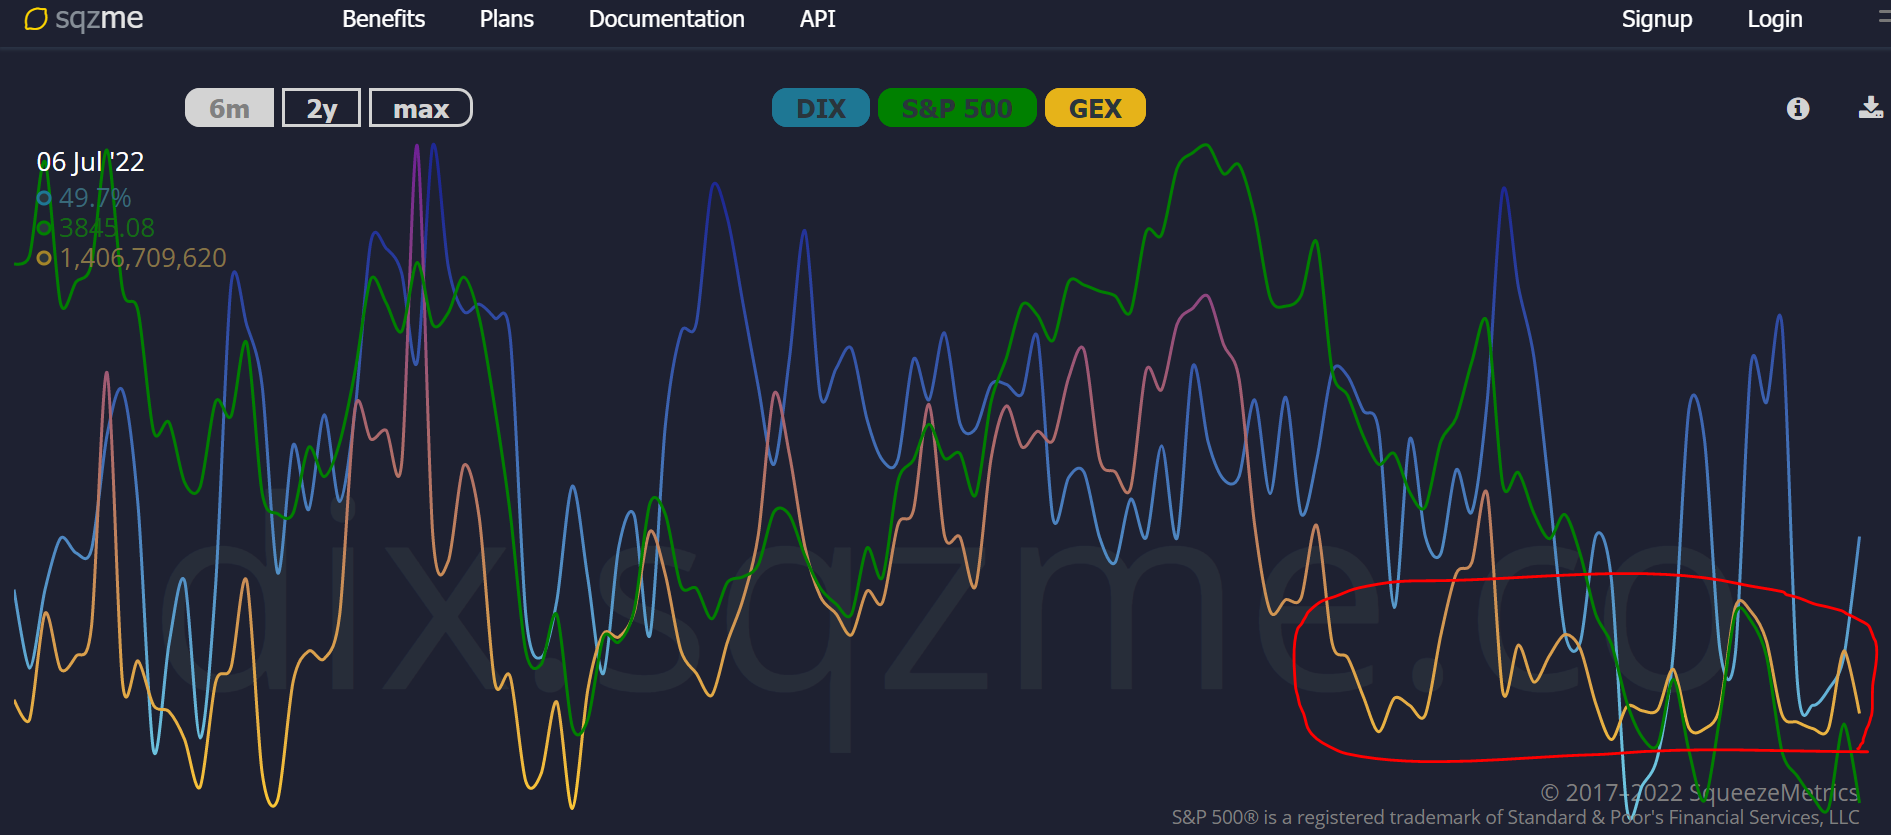Open the Benefits menu item
This screenshot has height=835, width=1891.
click(x=383, y=19)
